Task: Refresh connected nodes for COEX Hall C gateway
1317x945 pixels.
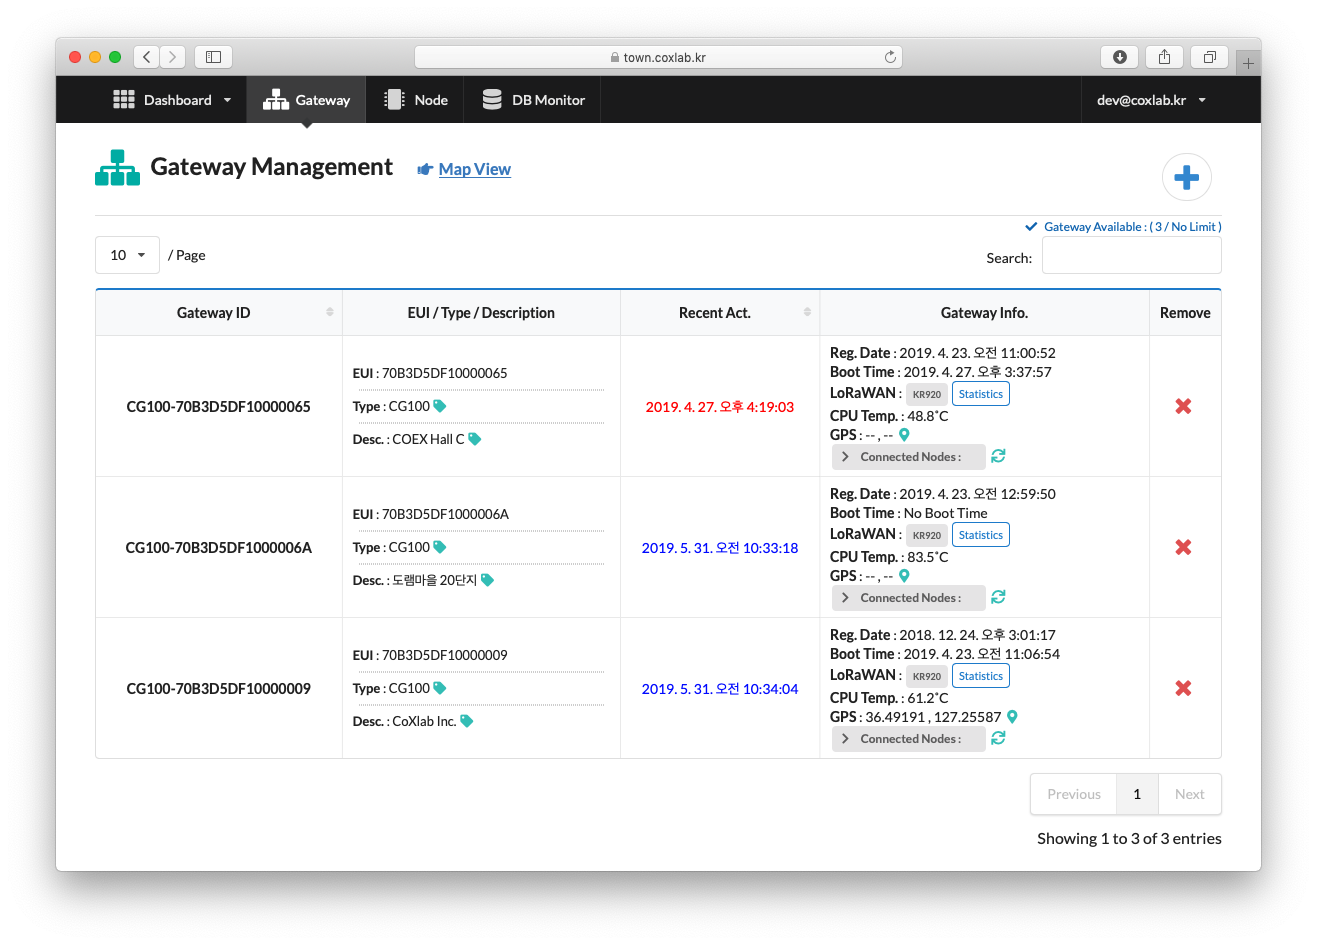Action: (998, 456)
